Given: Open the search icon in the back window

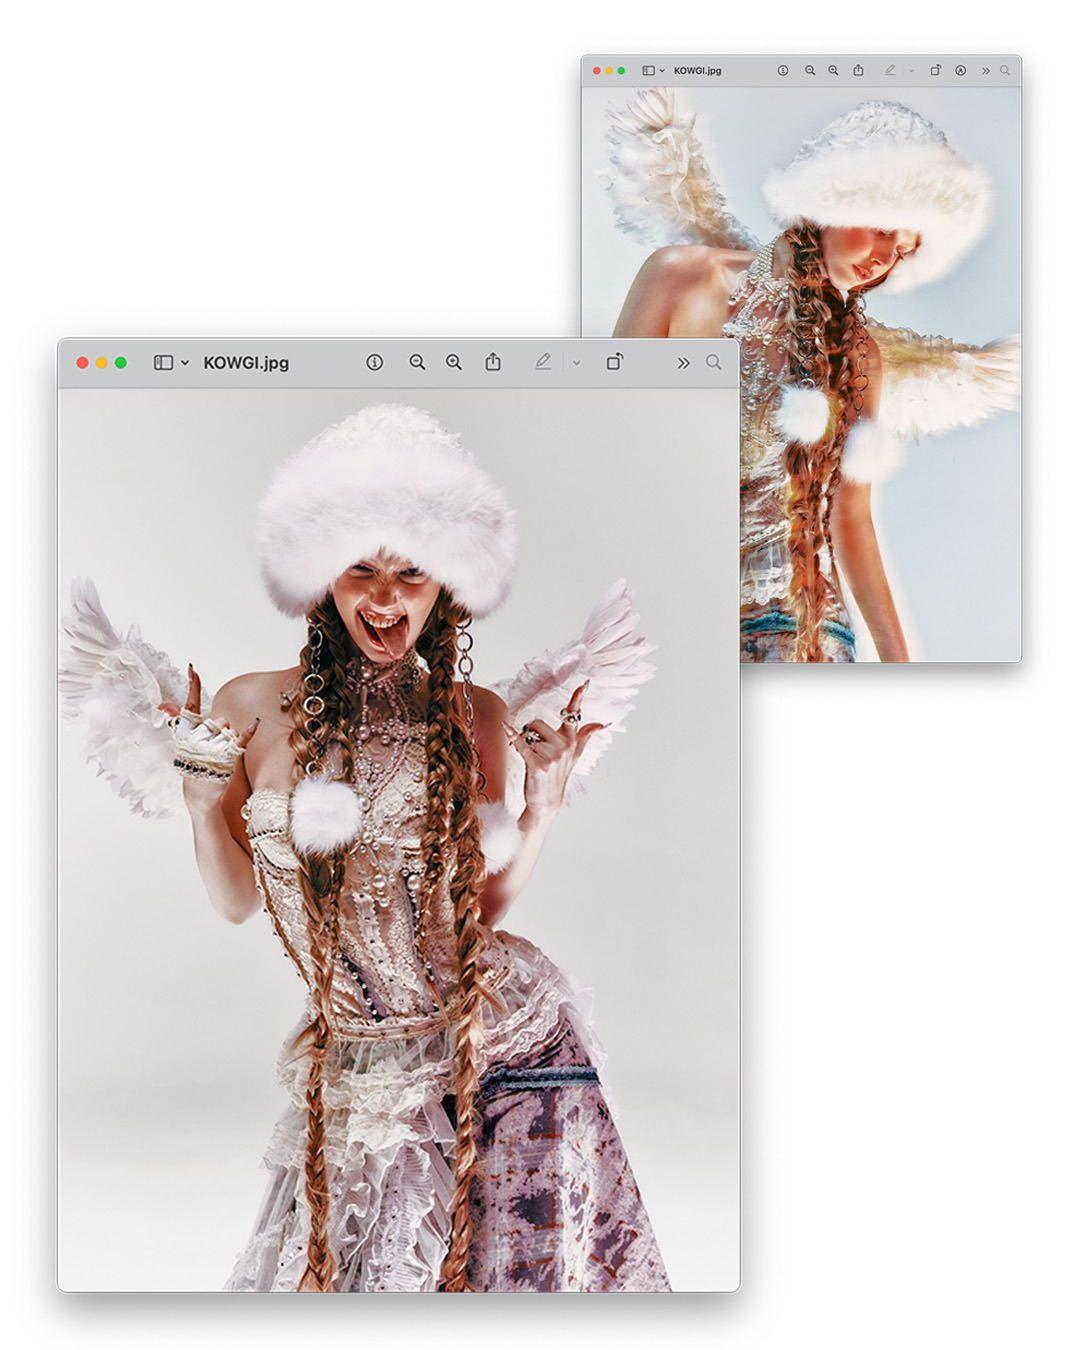Looking at the screenshot, I should (1005, 71).
